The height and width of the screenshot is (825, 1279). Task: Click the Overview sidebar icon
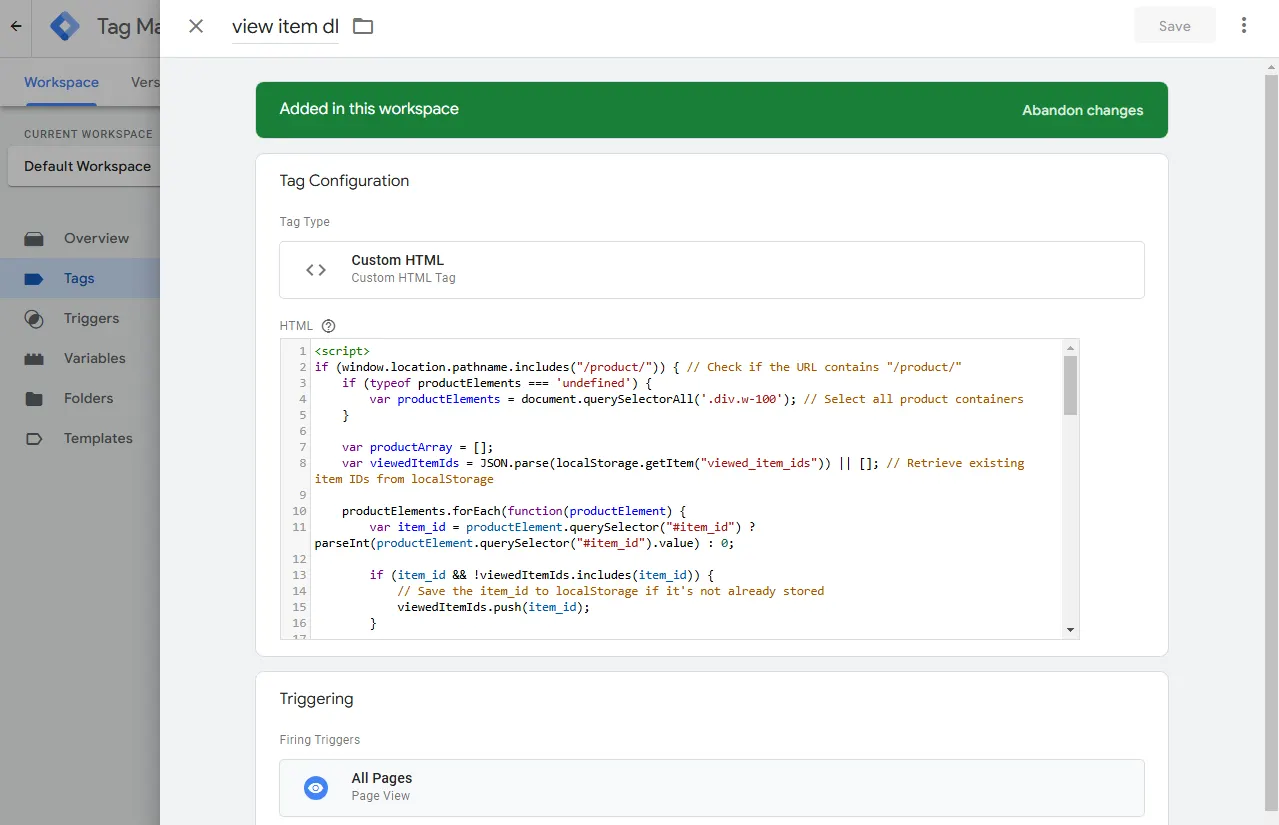click(35, 239)
